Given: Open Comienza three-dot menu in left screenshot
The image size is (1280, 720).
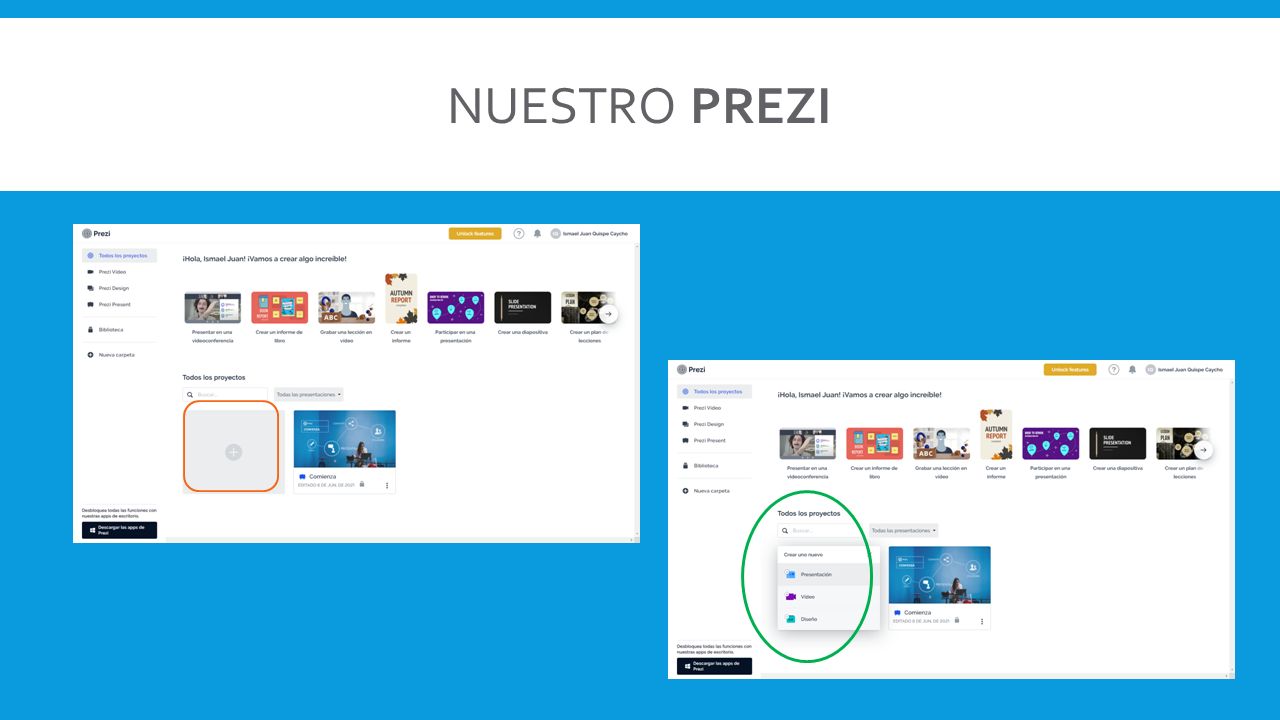Looking at the screenshot, I should pyautogui.click(x=387, y=485).
